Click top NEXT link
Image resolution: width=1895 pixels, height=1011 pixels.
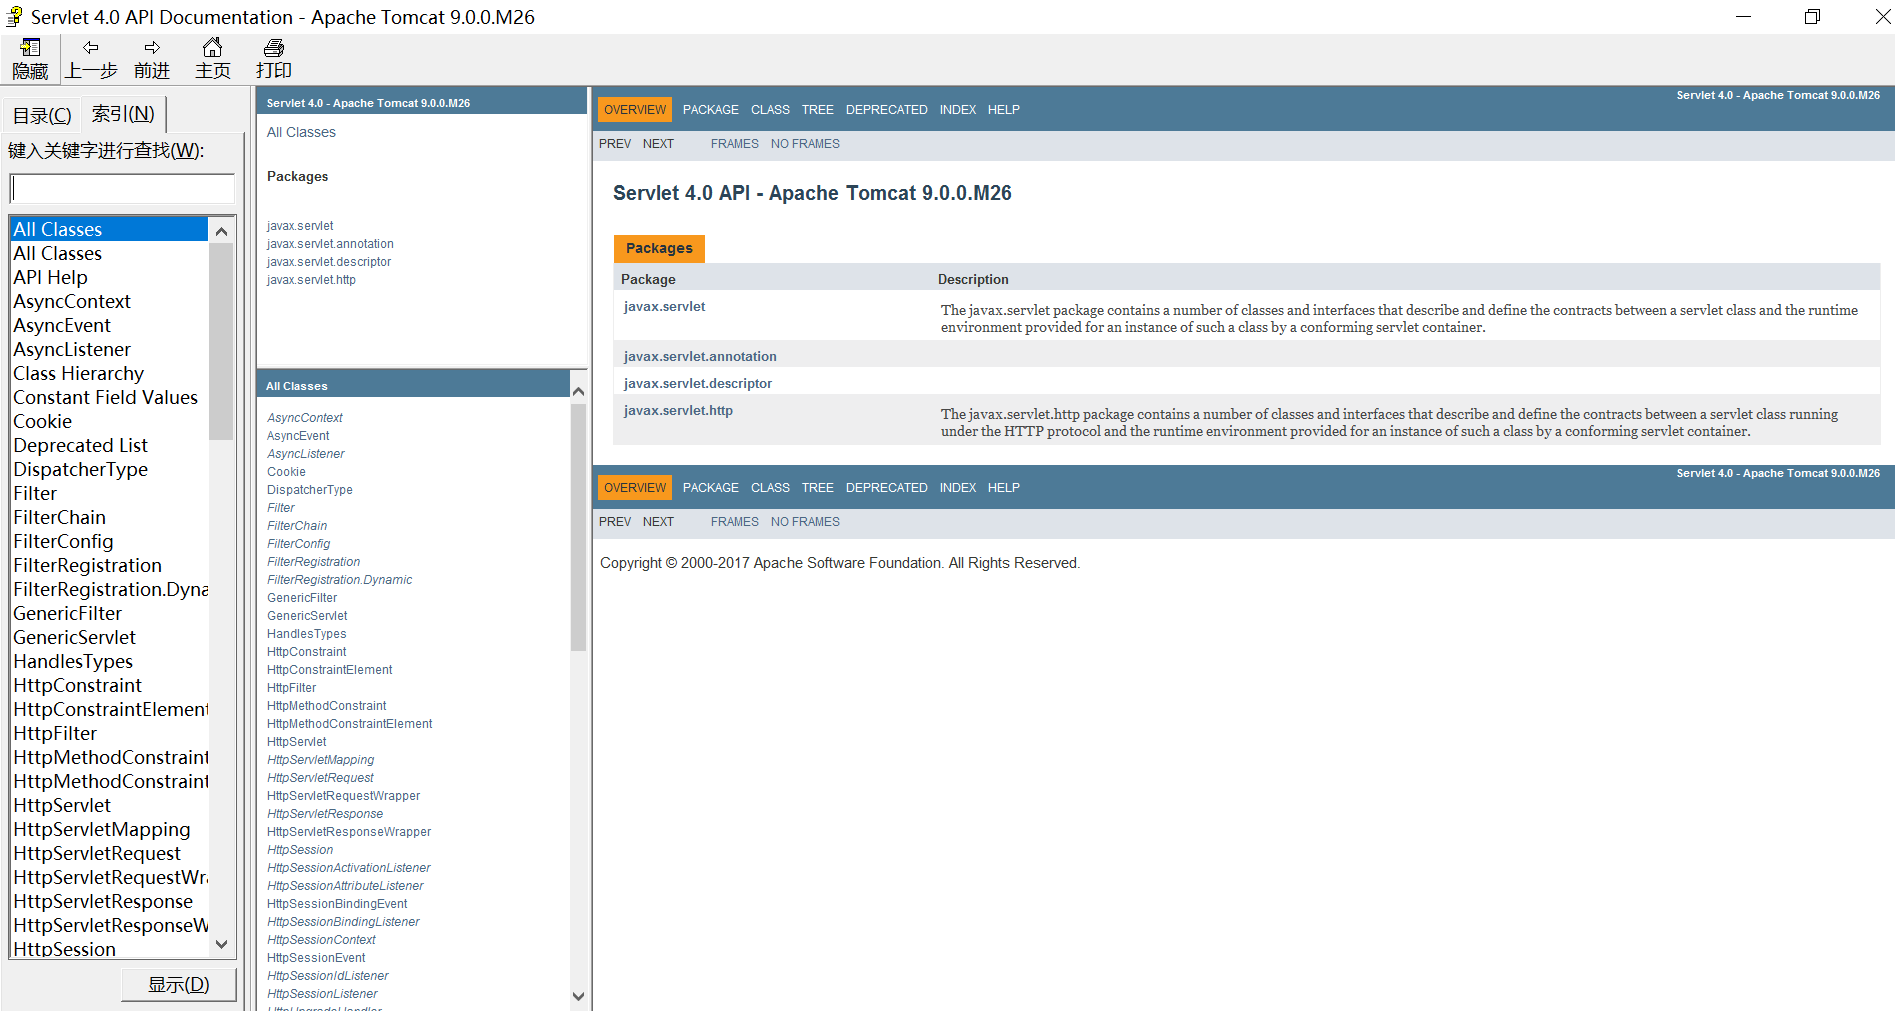(658, 144)
